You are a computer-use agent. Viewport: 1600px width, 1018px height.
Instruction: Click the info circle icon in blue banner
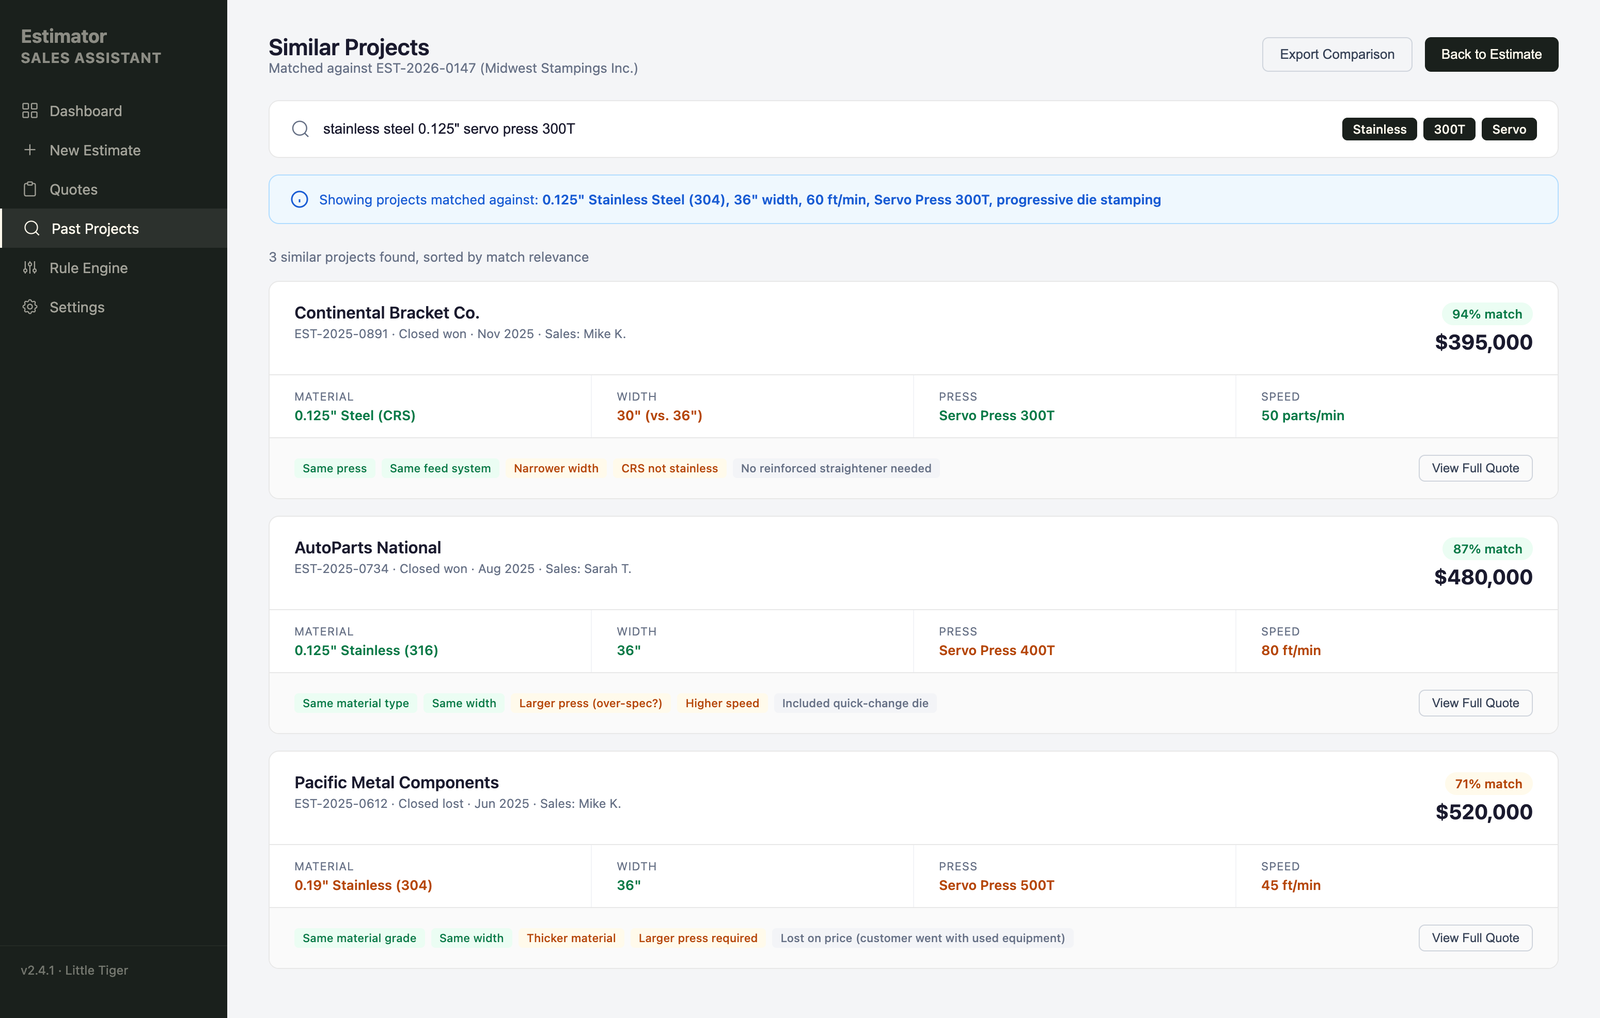coord(299,199)
